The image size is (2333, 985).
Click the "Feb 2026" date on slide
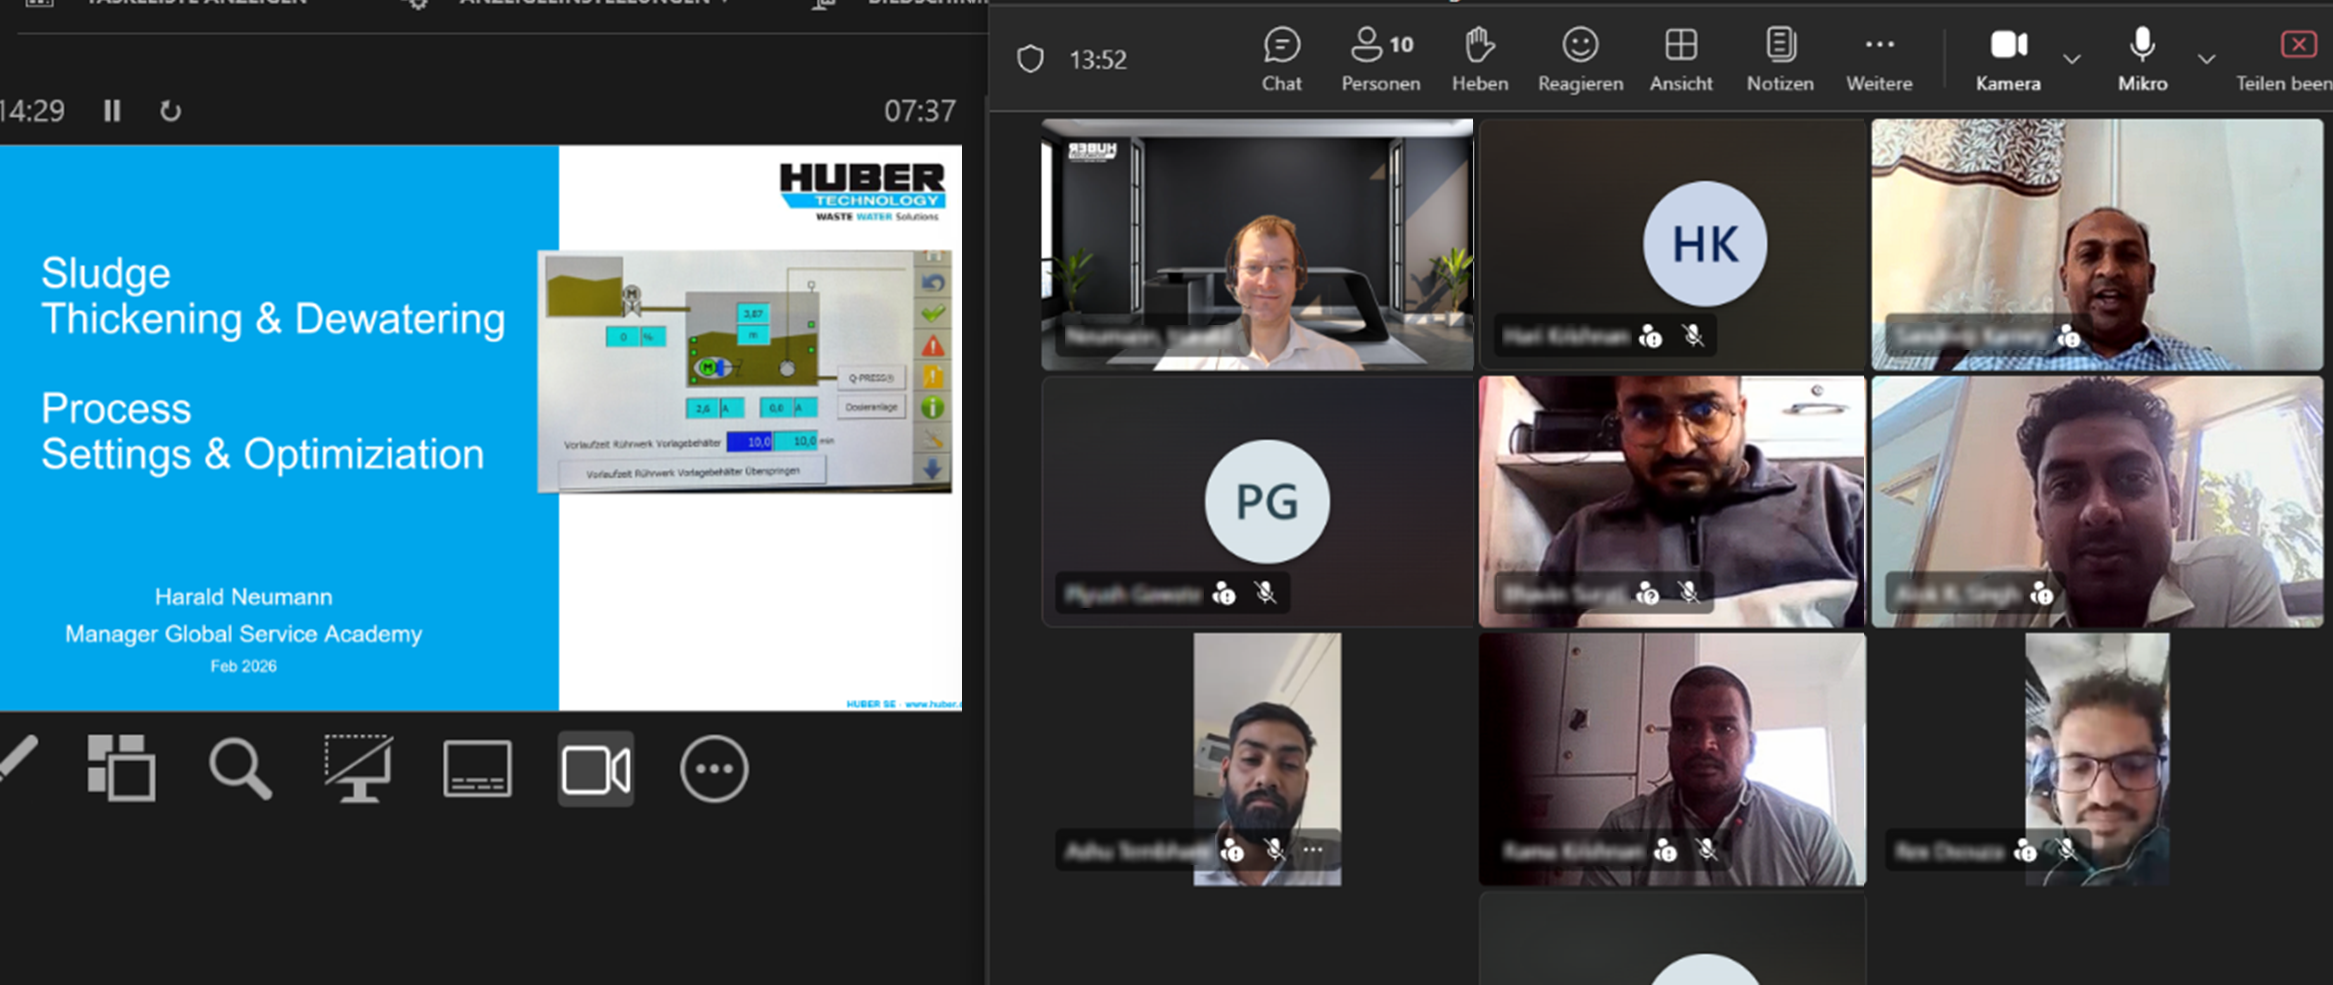point(243,666)
